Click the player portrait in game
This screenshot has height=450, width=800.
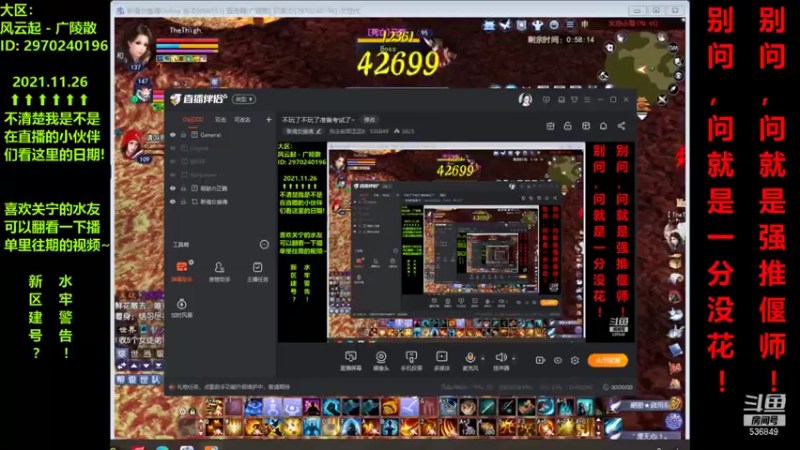pos(136,45)
